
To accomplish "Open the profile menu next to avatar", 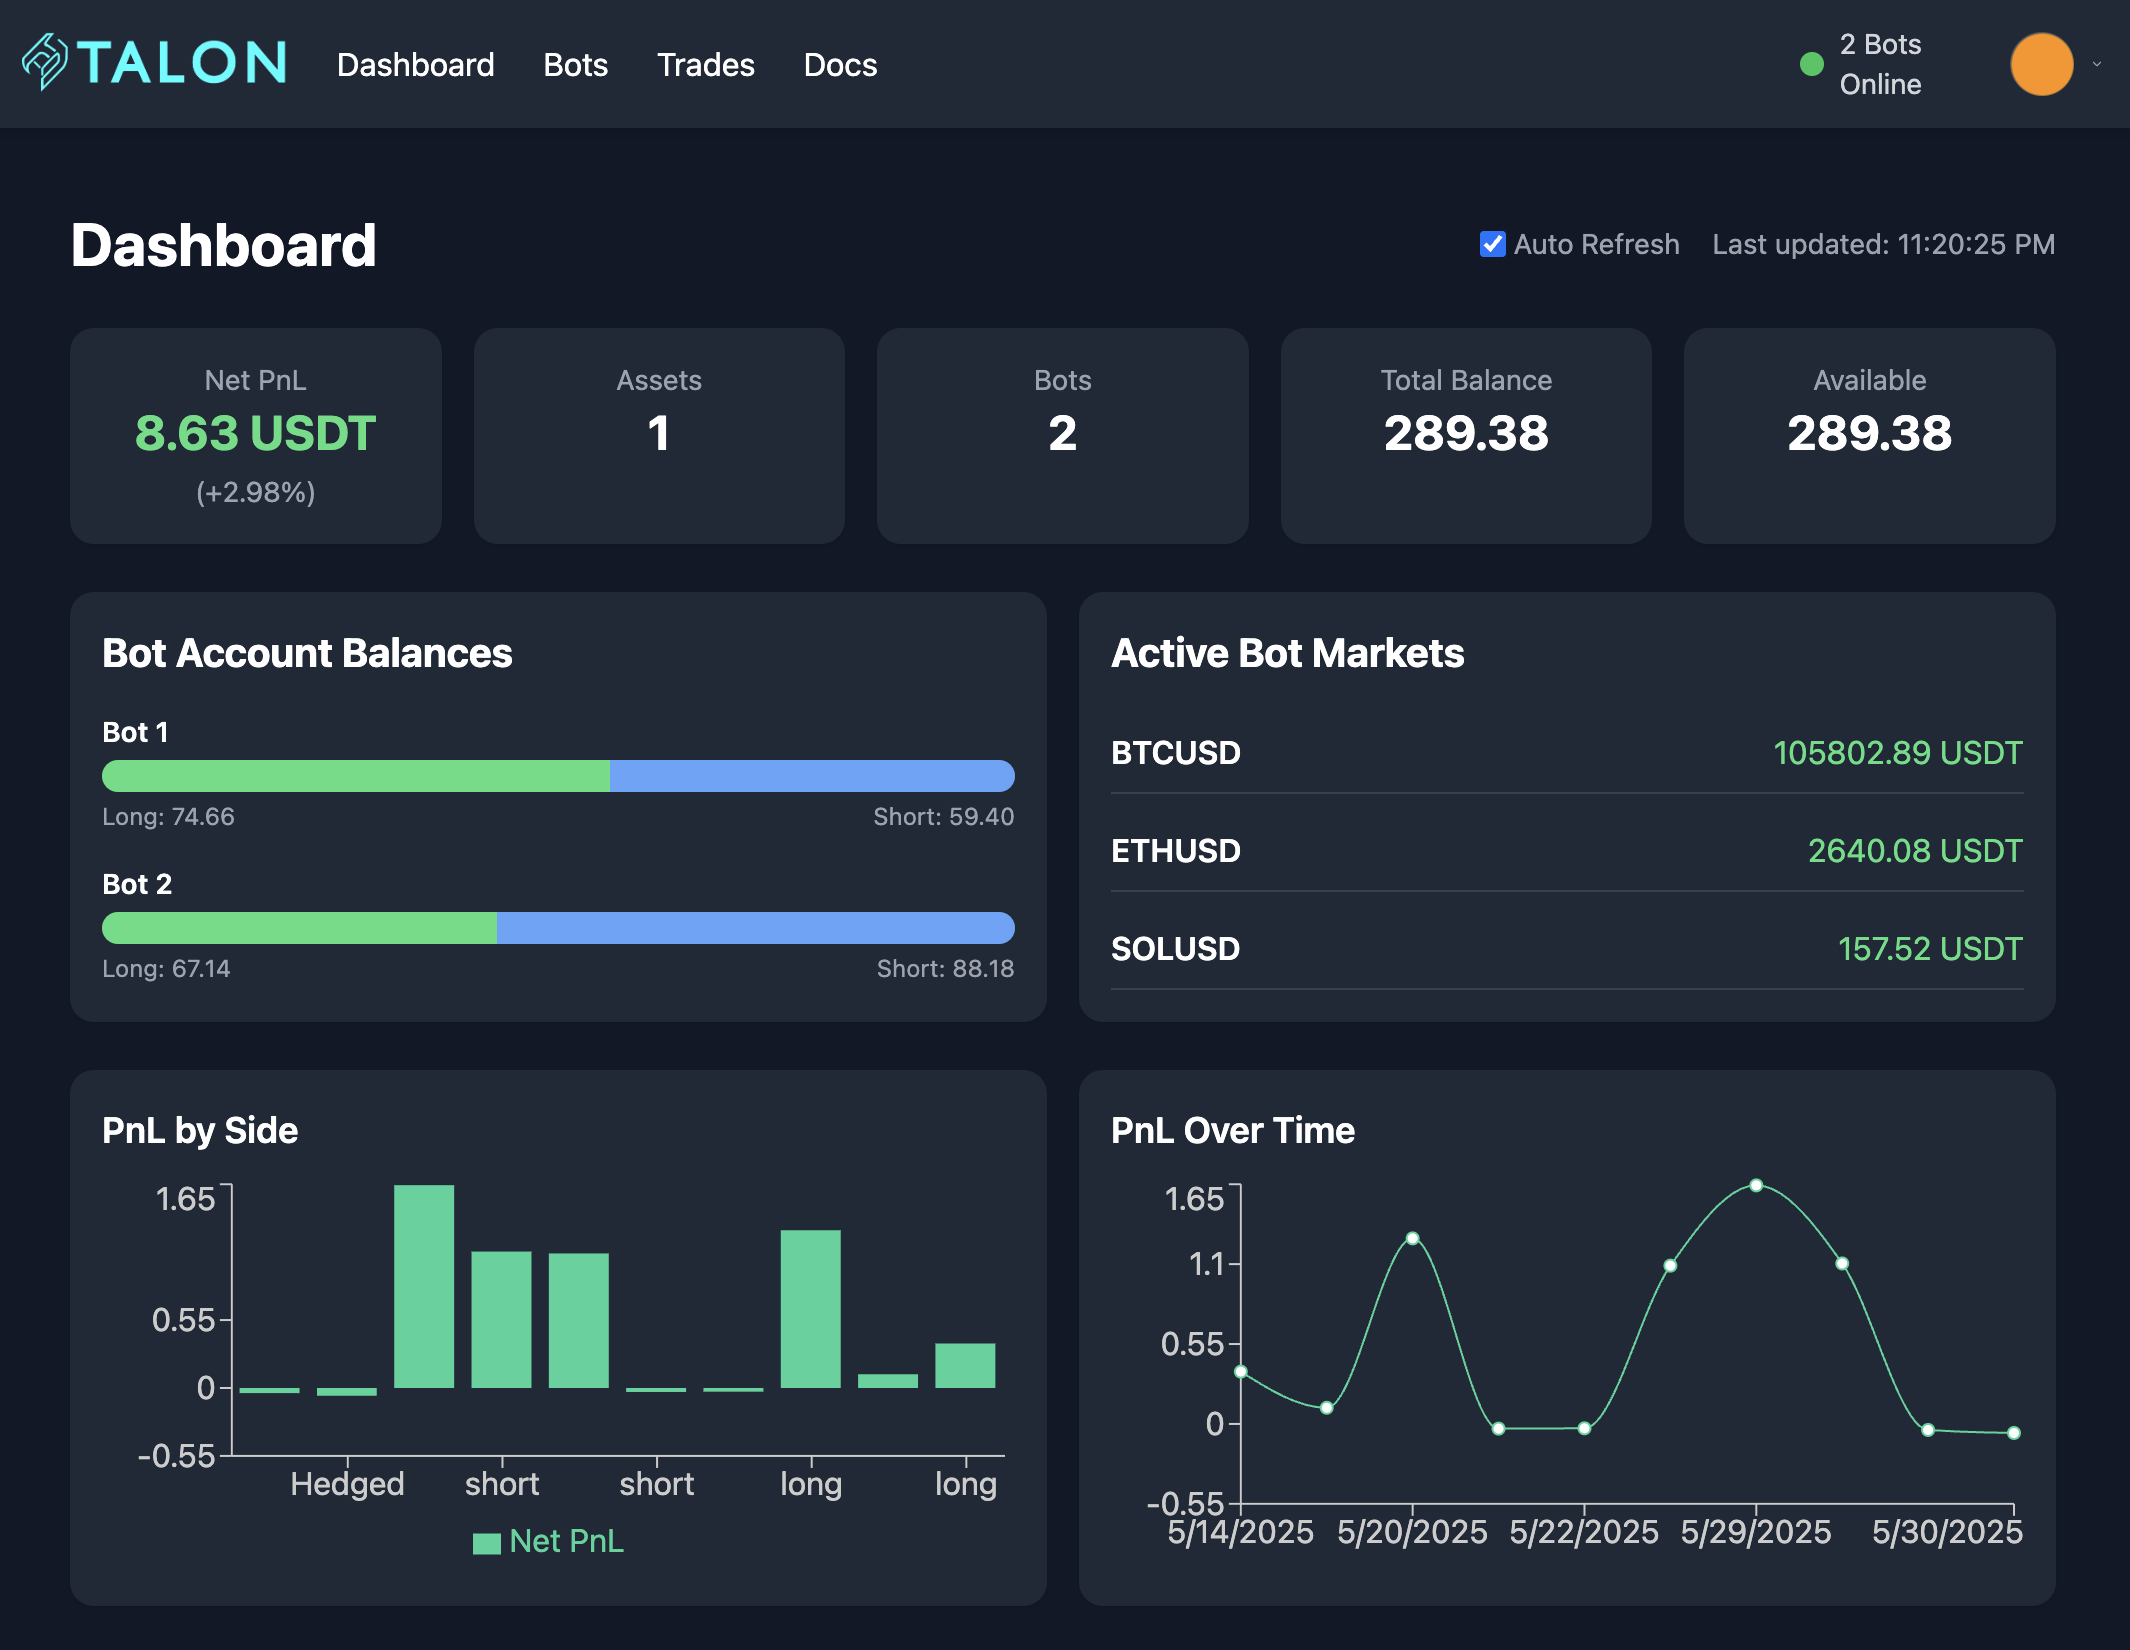I will pos(2041,63).
